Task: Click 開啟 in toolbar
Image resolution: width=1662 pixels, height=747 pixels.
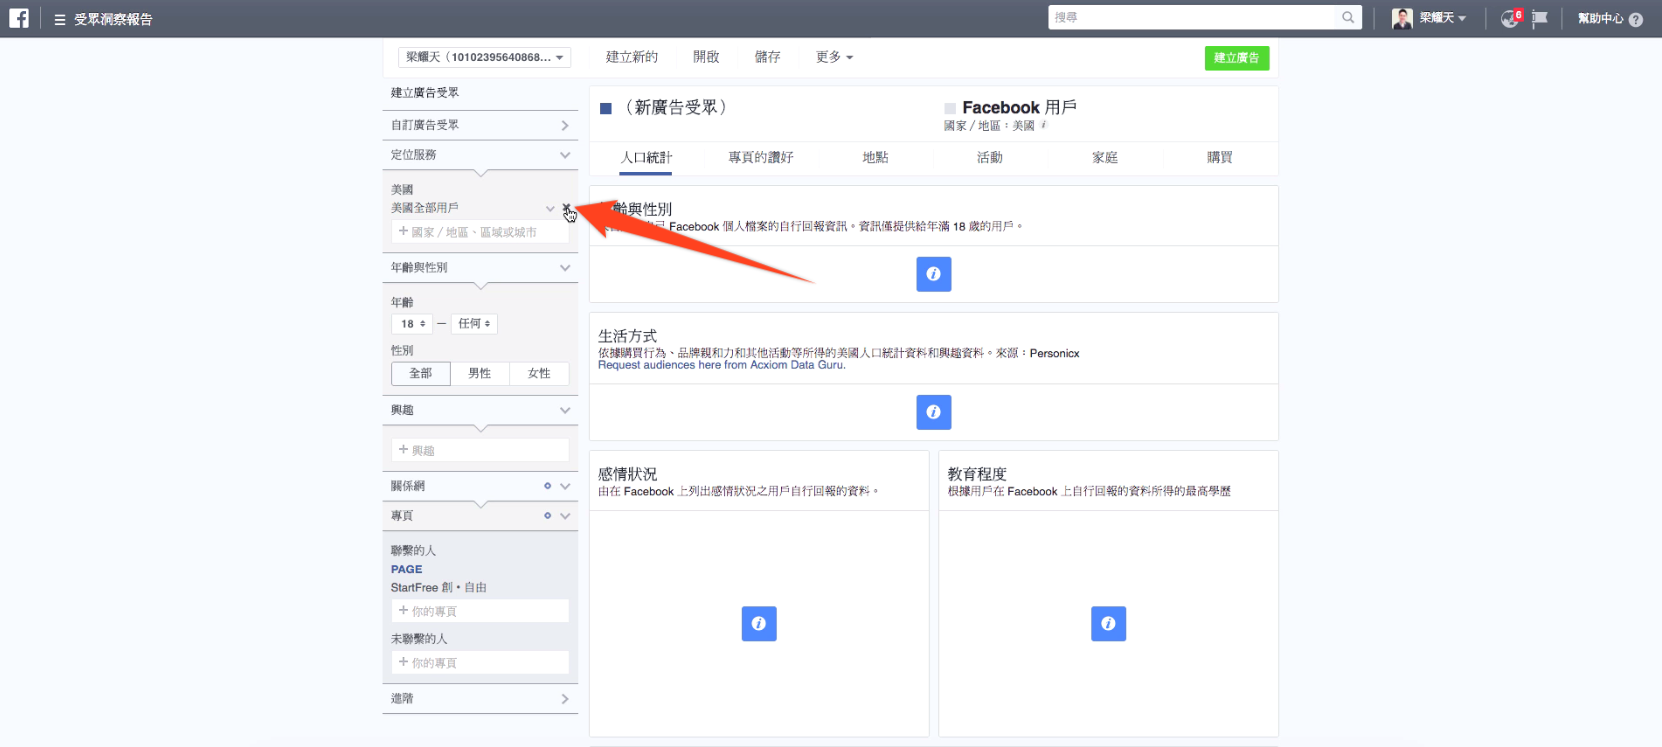Action: click(x=706, y=57)
